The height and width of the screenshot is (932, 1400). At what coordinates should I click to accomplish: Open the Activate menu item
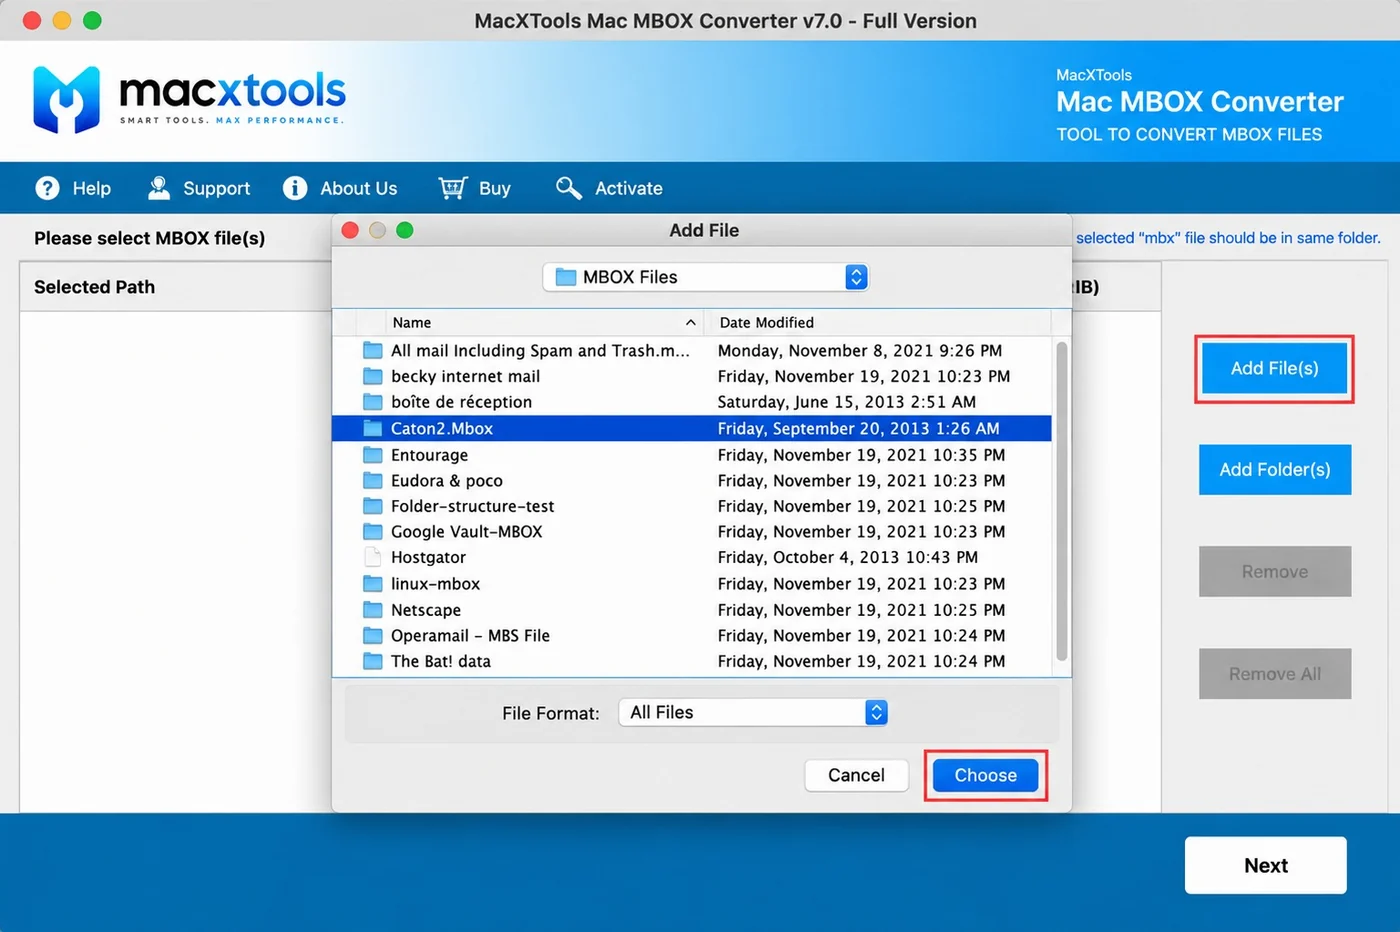click(610, 188)
